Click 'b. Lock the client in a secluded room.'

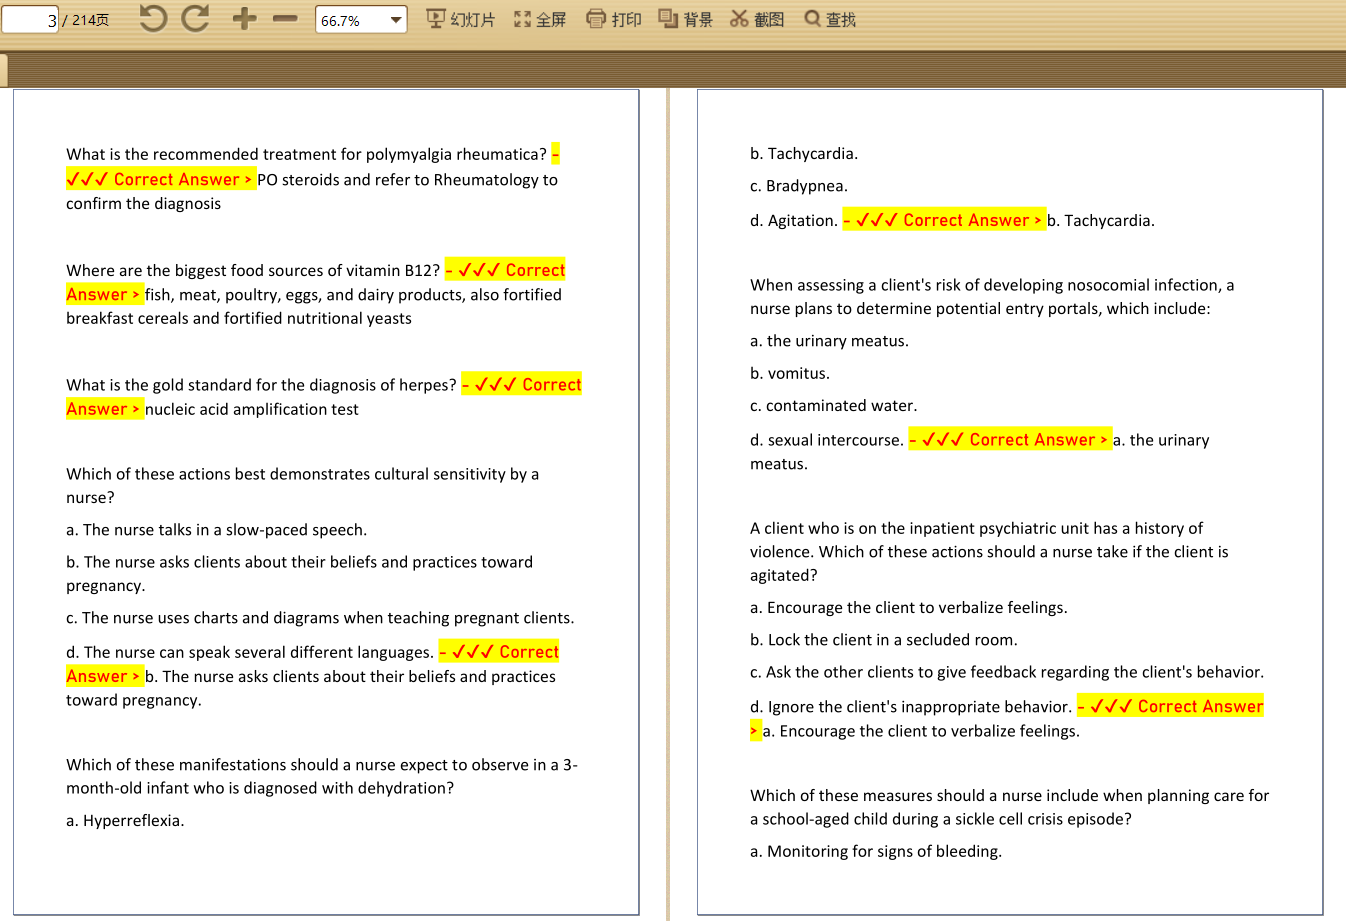[x=884, y=640]
